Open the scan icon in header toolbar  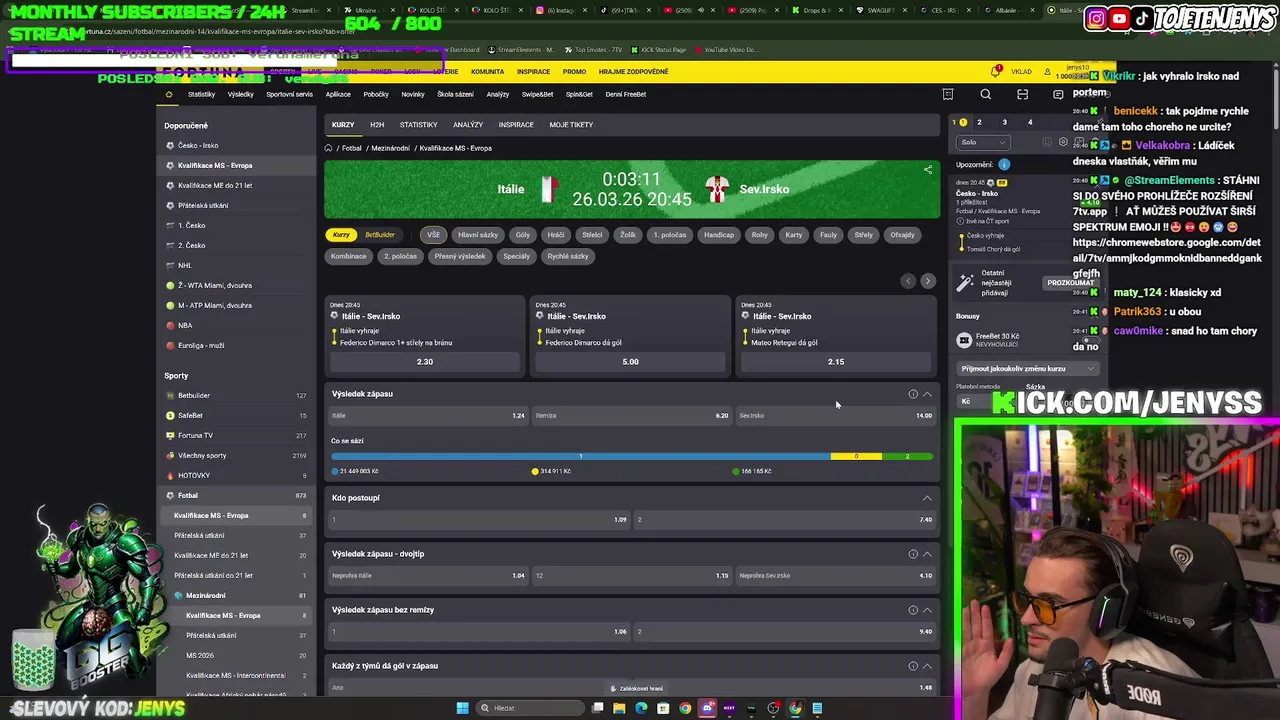pyautogui.click(x=1022, y=94)
